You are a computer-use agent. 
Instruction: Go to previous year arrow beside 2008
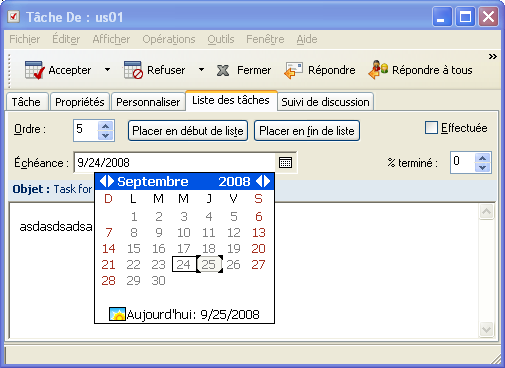pyautogui.click(x=259, y=181)
